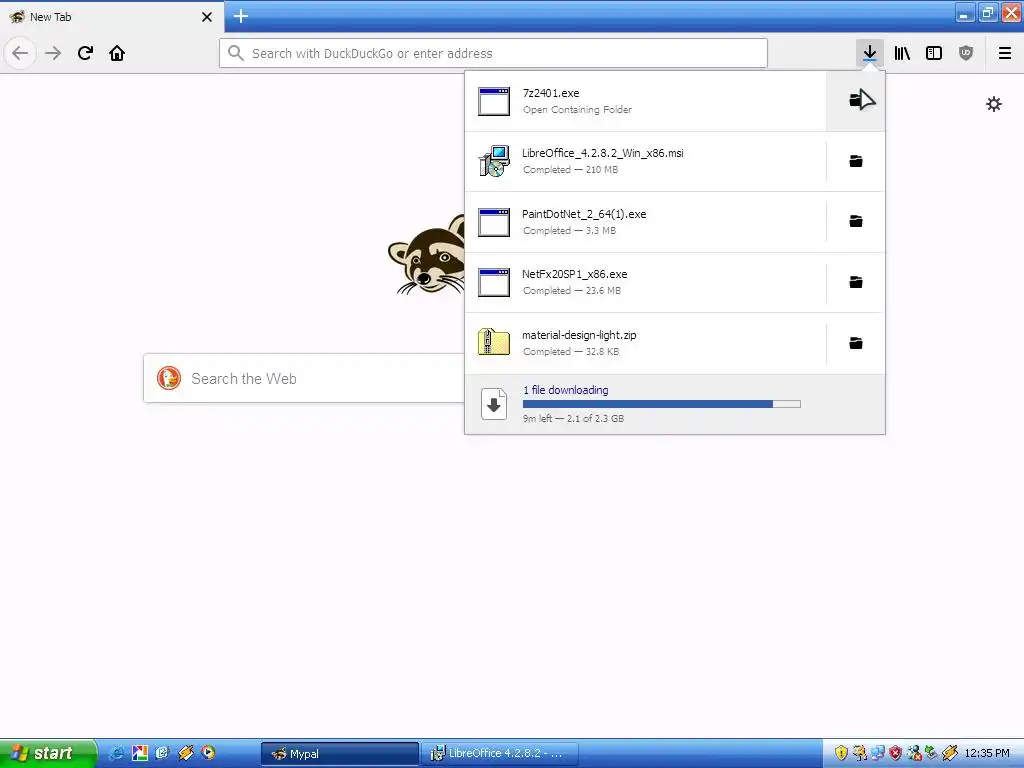The width and height of the screenshot is (1024, 768).
Task: Open the 7z2401.exe download entry
Action: point(645,101)
